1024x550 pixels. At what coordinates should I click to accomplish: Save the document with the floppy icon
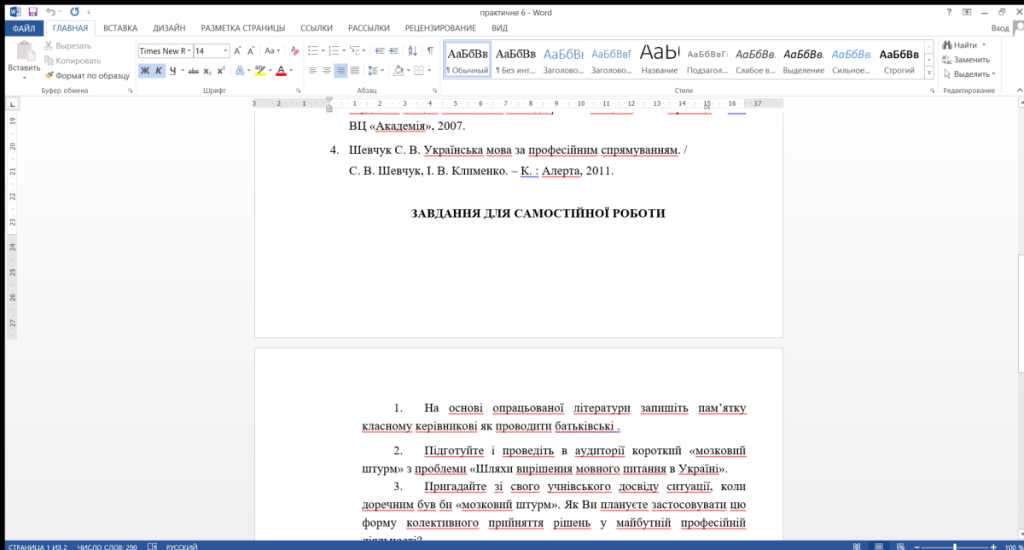33,12
